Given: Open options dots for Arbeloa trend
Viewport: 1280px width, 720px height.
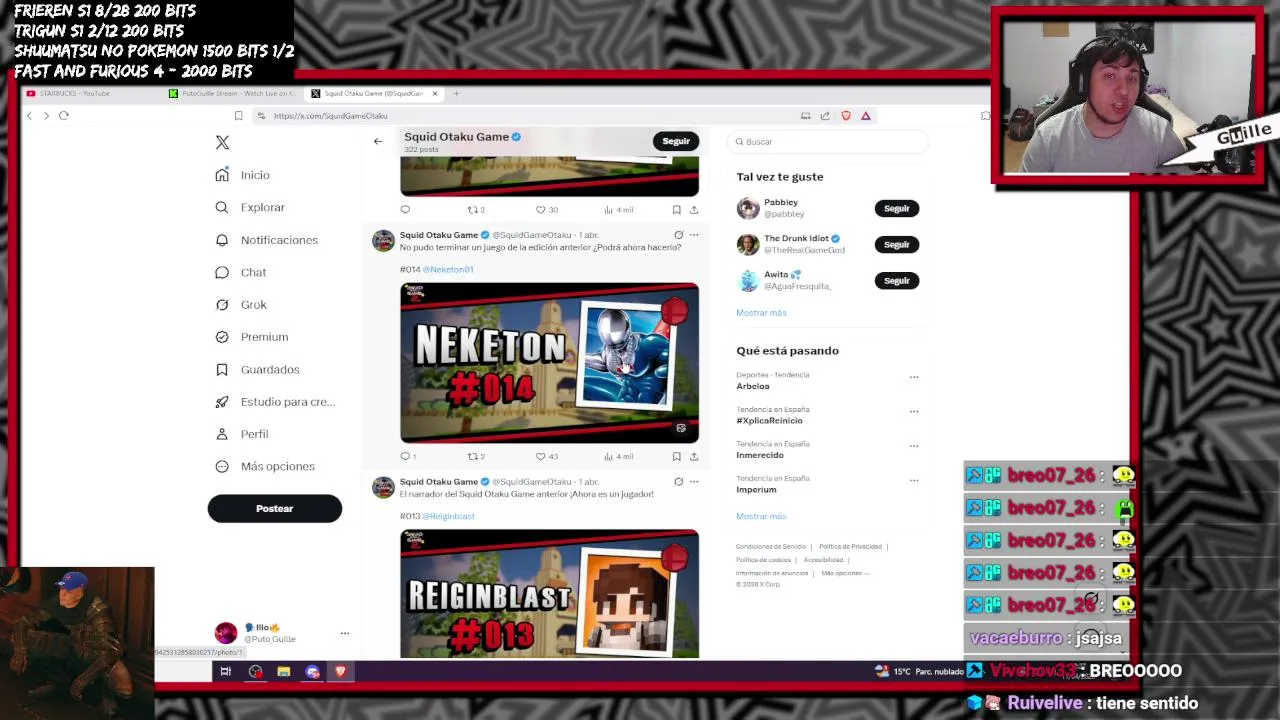Looking at the screenshot, I should [913, 377].
